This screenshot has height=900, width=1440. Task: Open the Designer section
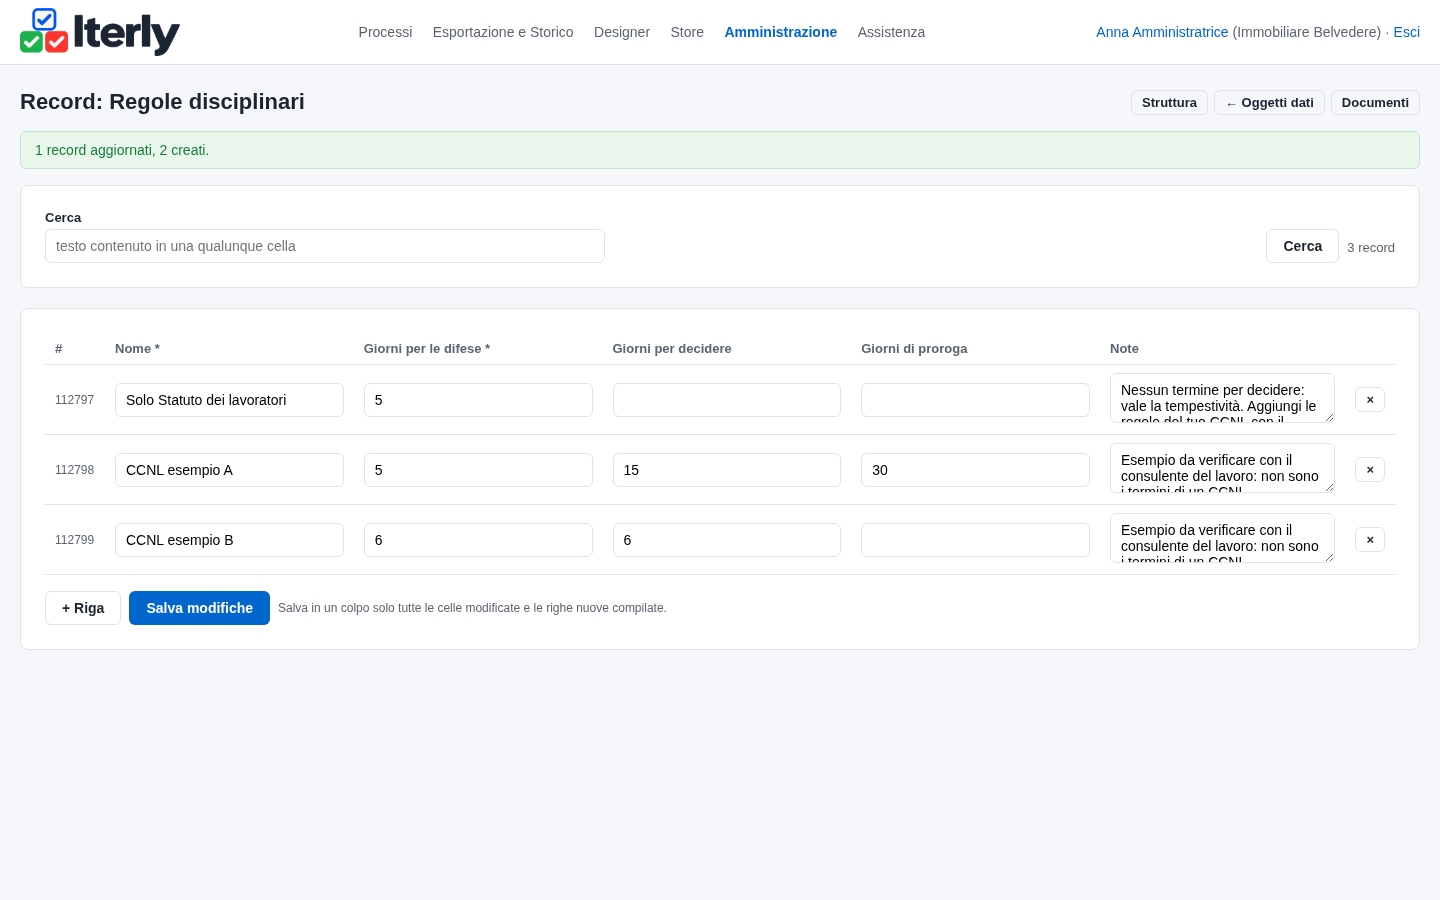622,32
